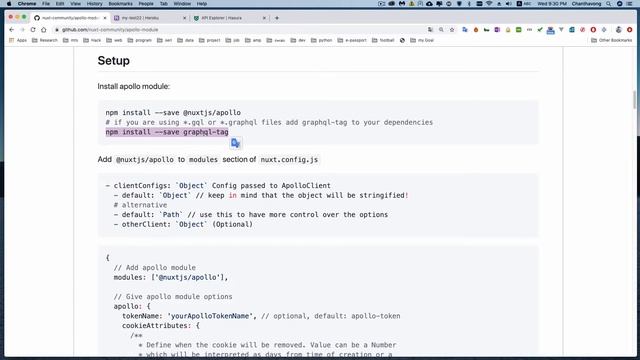Image resolution: width=640 pixels, height=360 pixels.
Task: Click the browser back arrow
Action: click(x=11, y=30)
